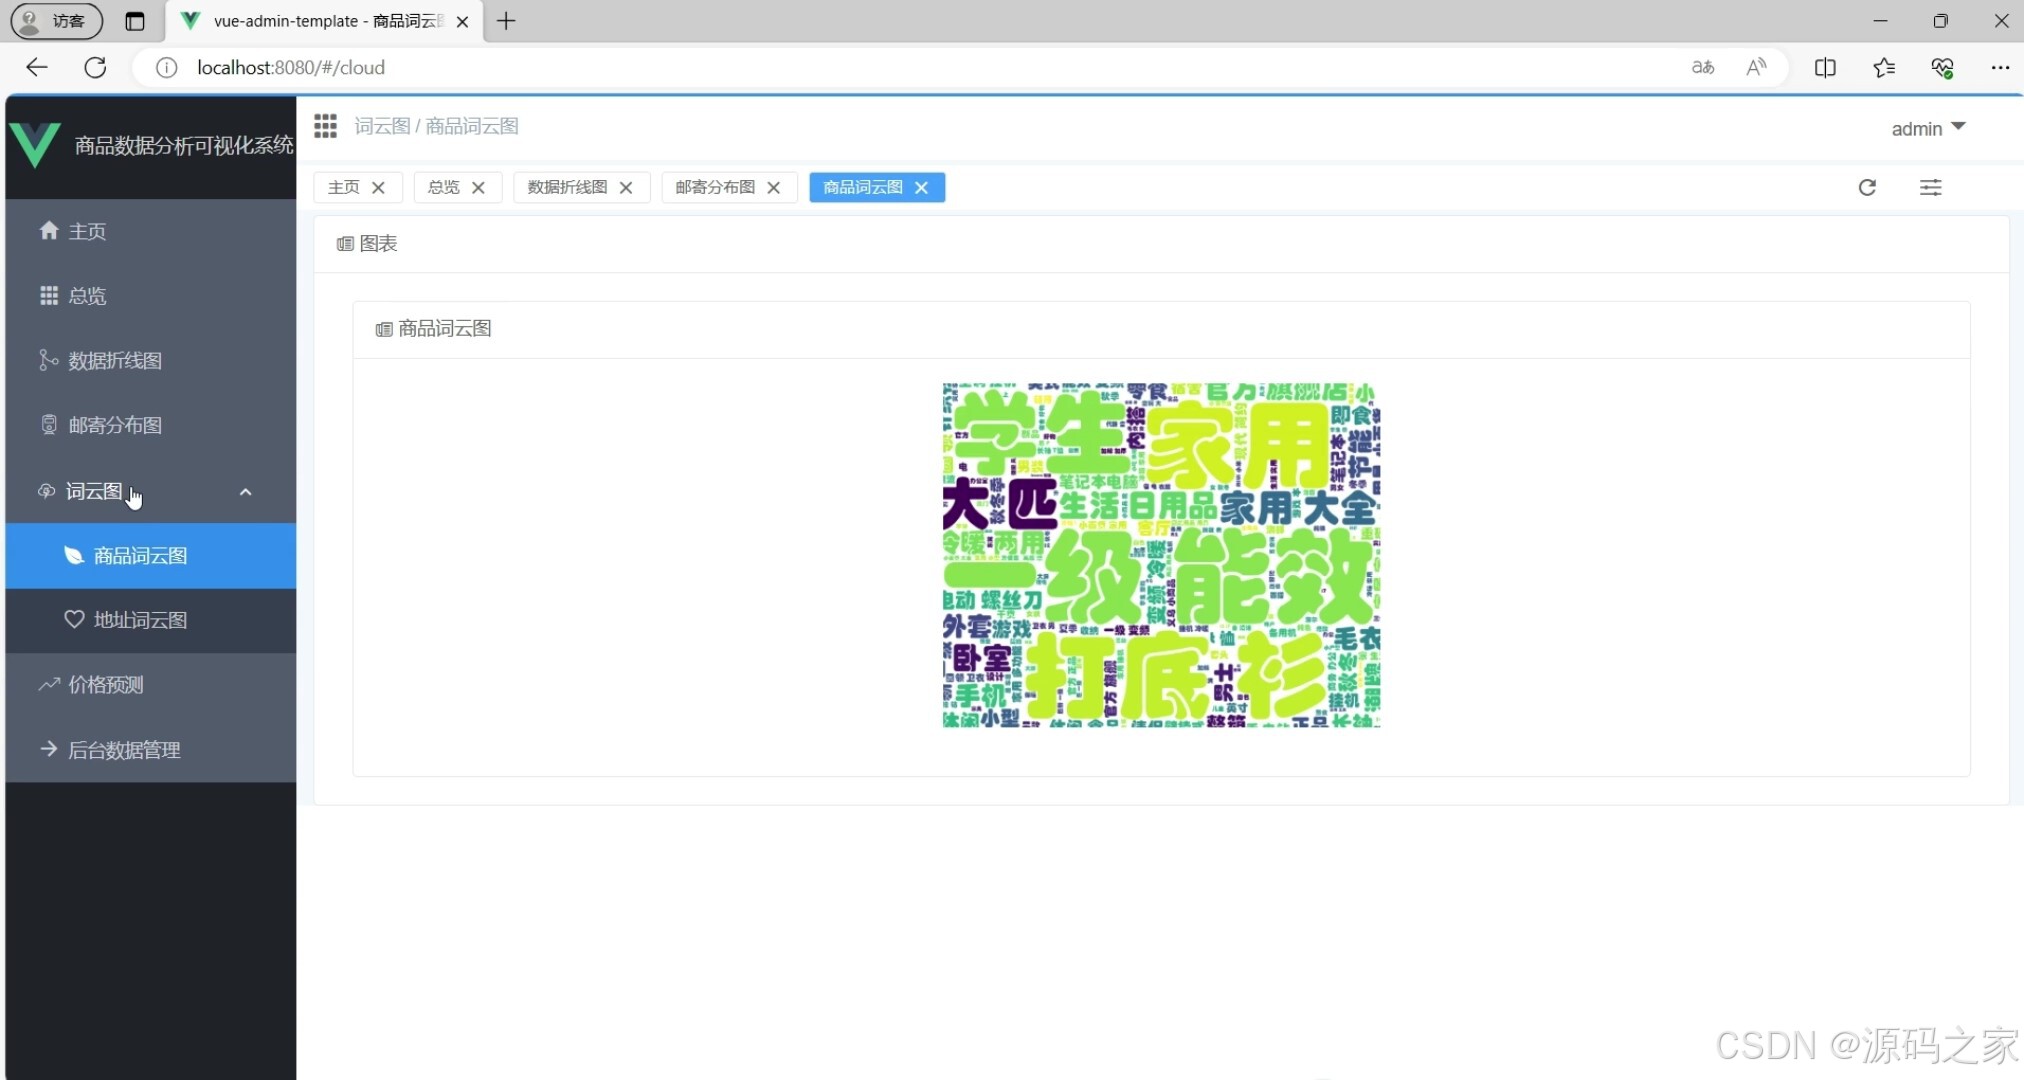Click the grid menu icon beside breadcrumb
This screenshot has width=2024, height=1080.
click(x=325, y=125)
